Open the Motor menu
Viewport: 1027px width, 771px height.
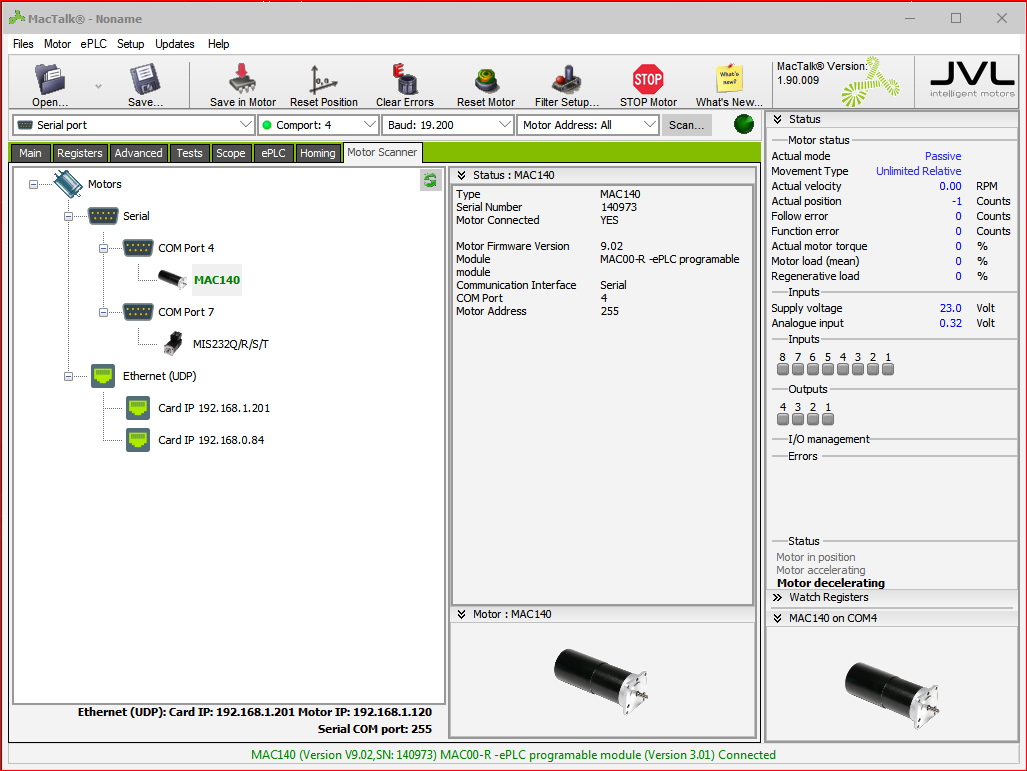coord(57,44)
